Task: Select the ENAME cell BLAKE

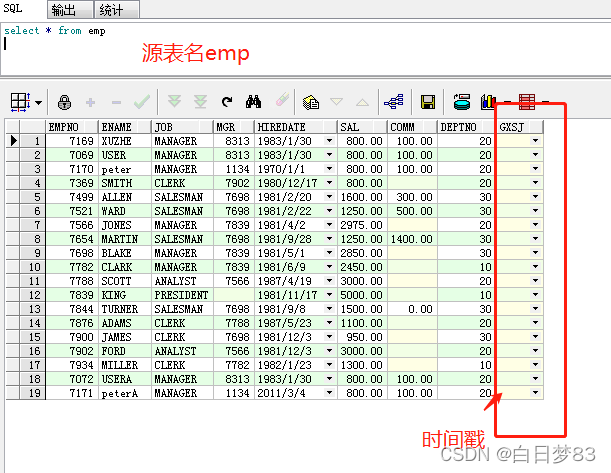Action: (125, 253)
